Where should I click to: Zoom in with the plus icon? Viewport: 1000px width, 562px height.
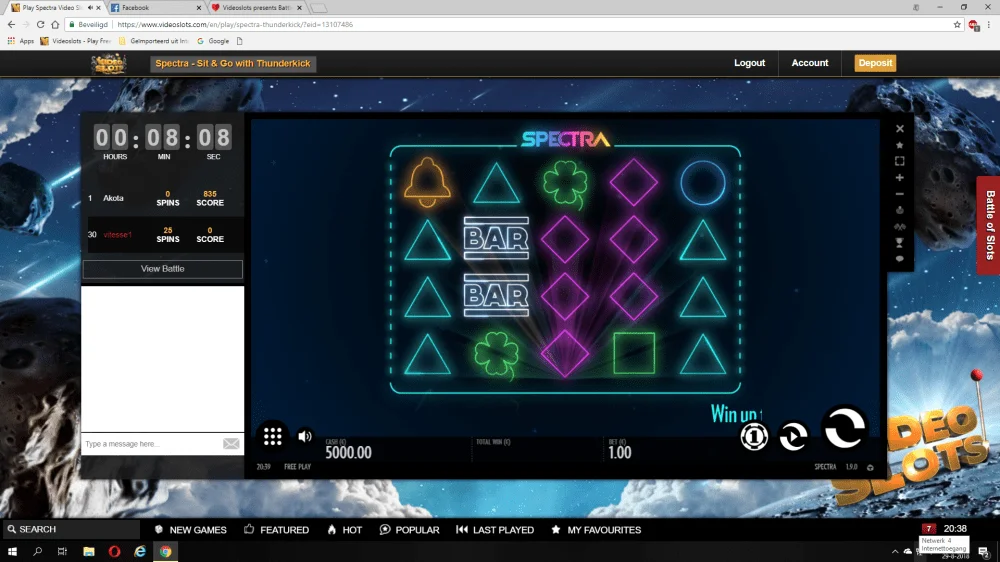click(900, 178)
